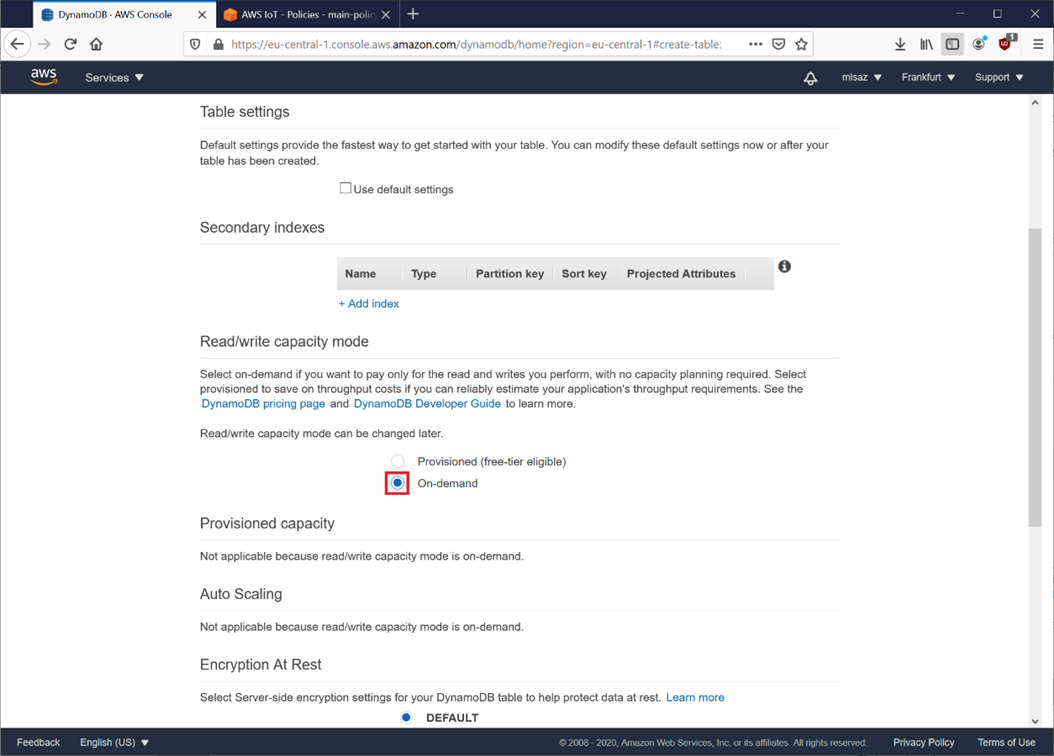Viewport: 1054px width, 756px height.
Task: Open the Firefox account icon
Action: coord(979,44)
